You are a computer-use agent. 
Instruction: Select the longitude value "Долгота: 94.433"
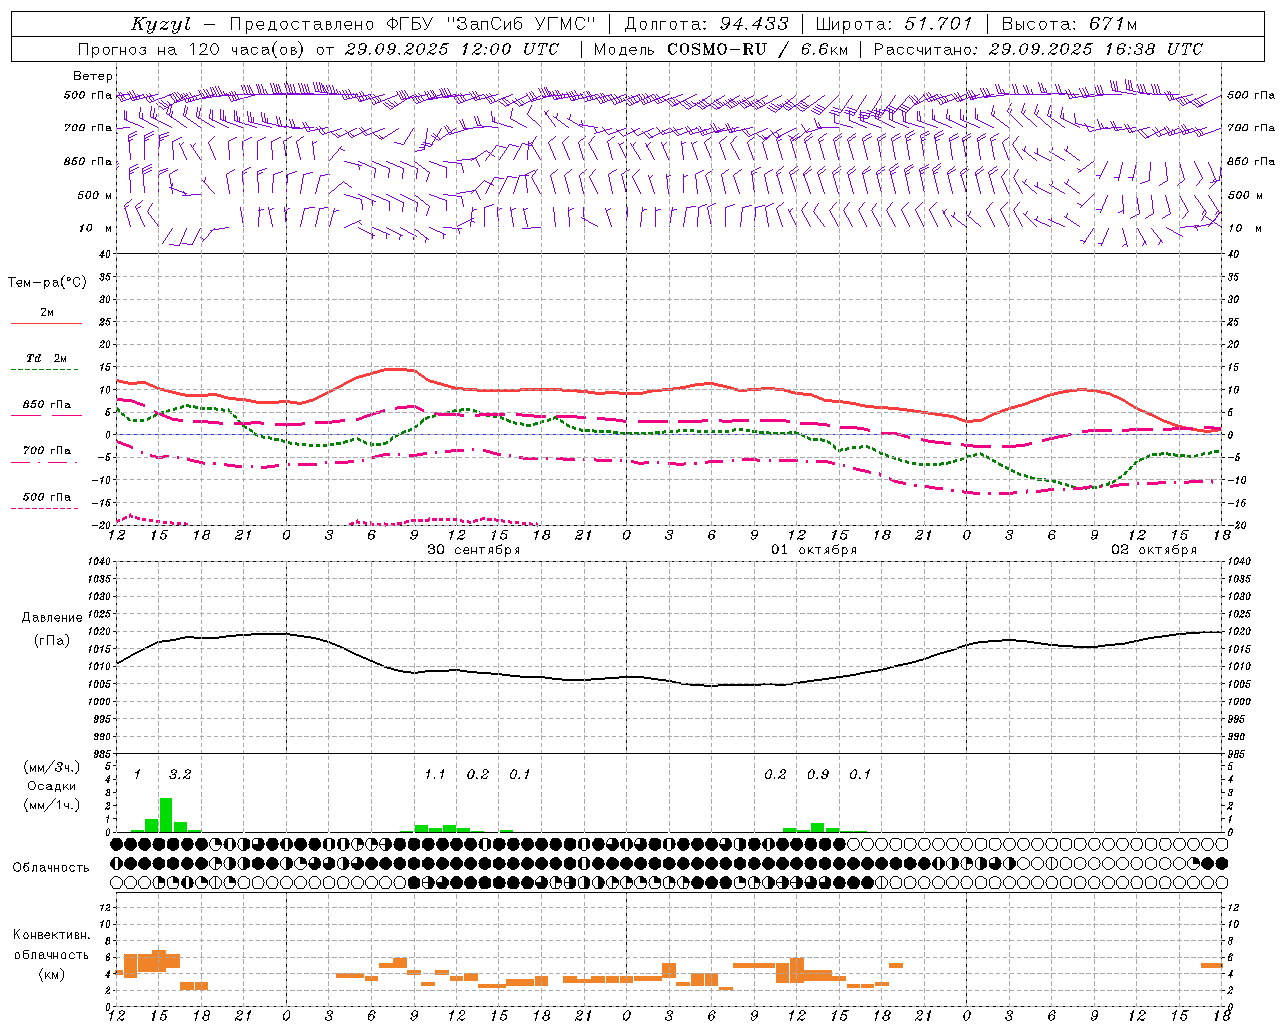pyautogui.click(x=707, y=24)
